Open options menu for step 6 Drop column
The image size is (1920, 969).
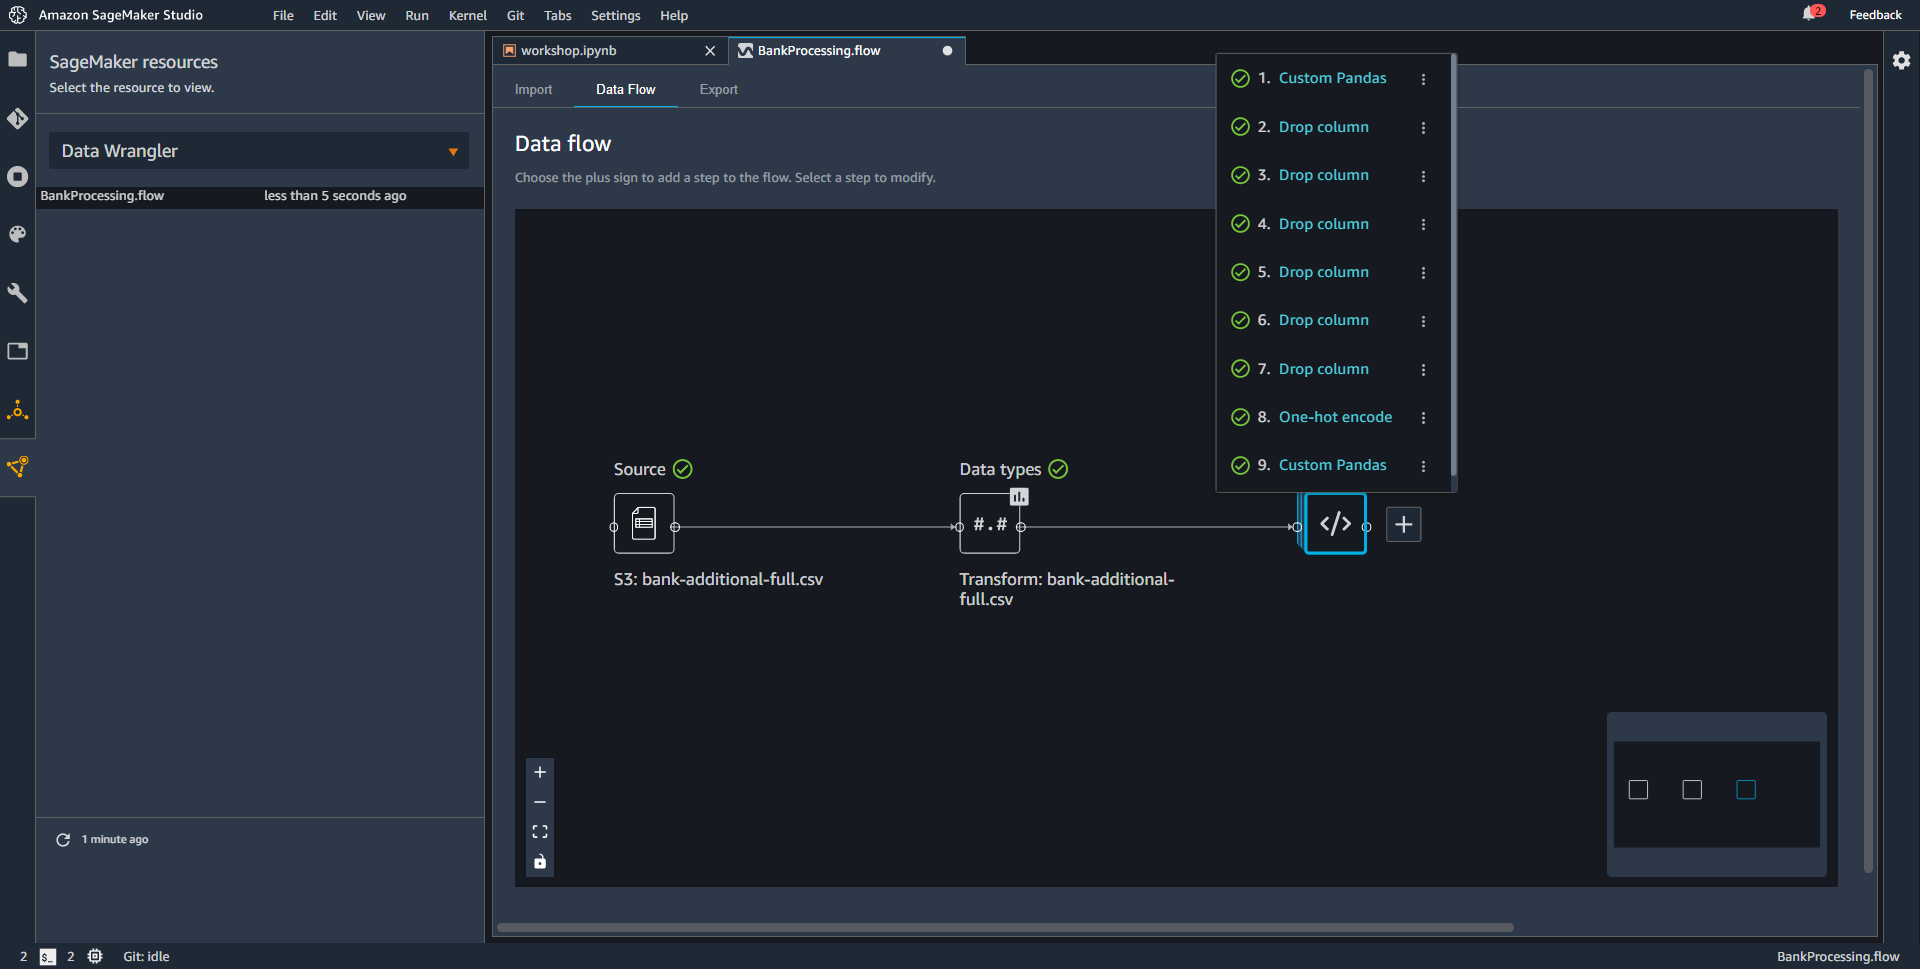pyautogui.click(x=1423, y=321)
